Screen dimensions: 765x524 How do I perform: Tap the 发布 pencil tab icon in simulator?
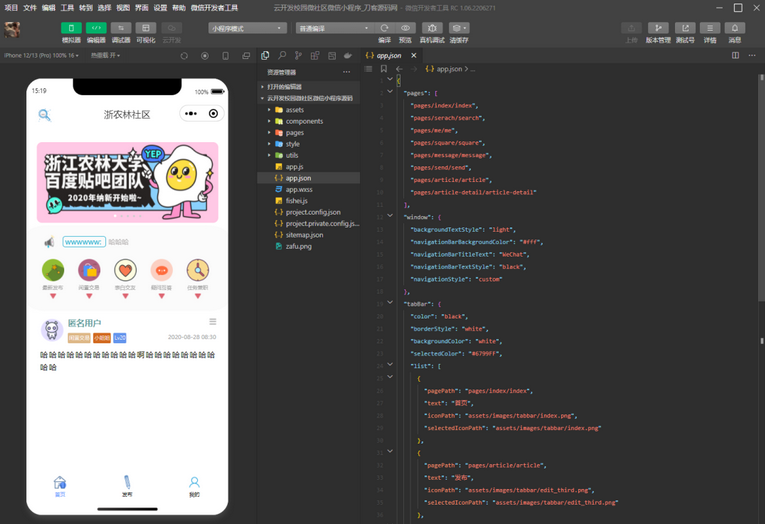click(x=127, y=482)
